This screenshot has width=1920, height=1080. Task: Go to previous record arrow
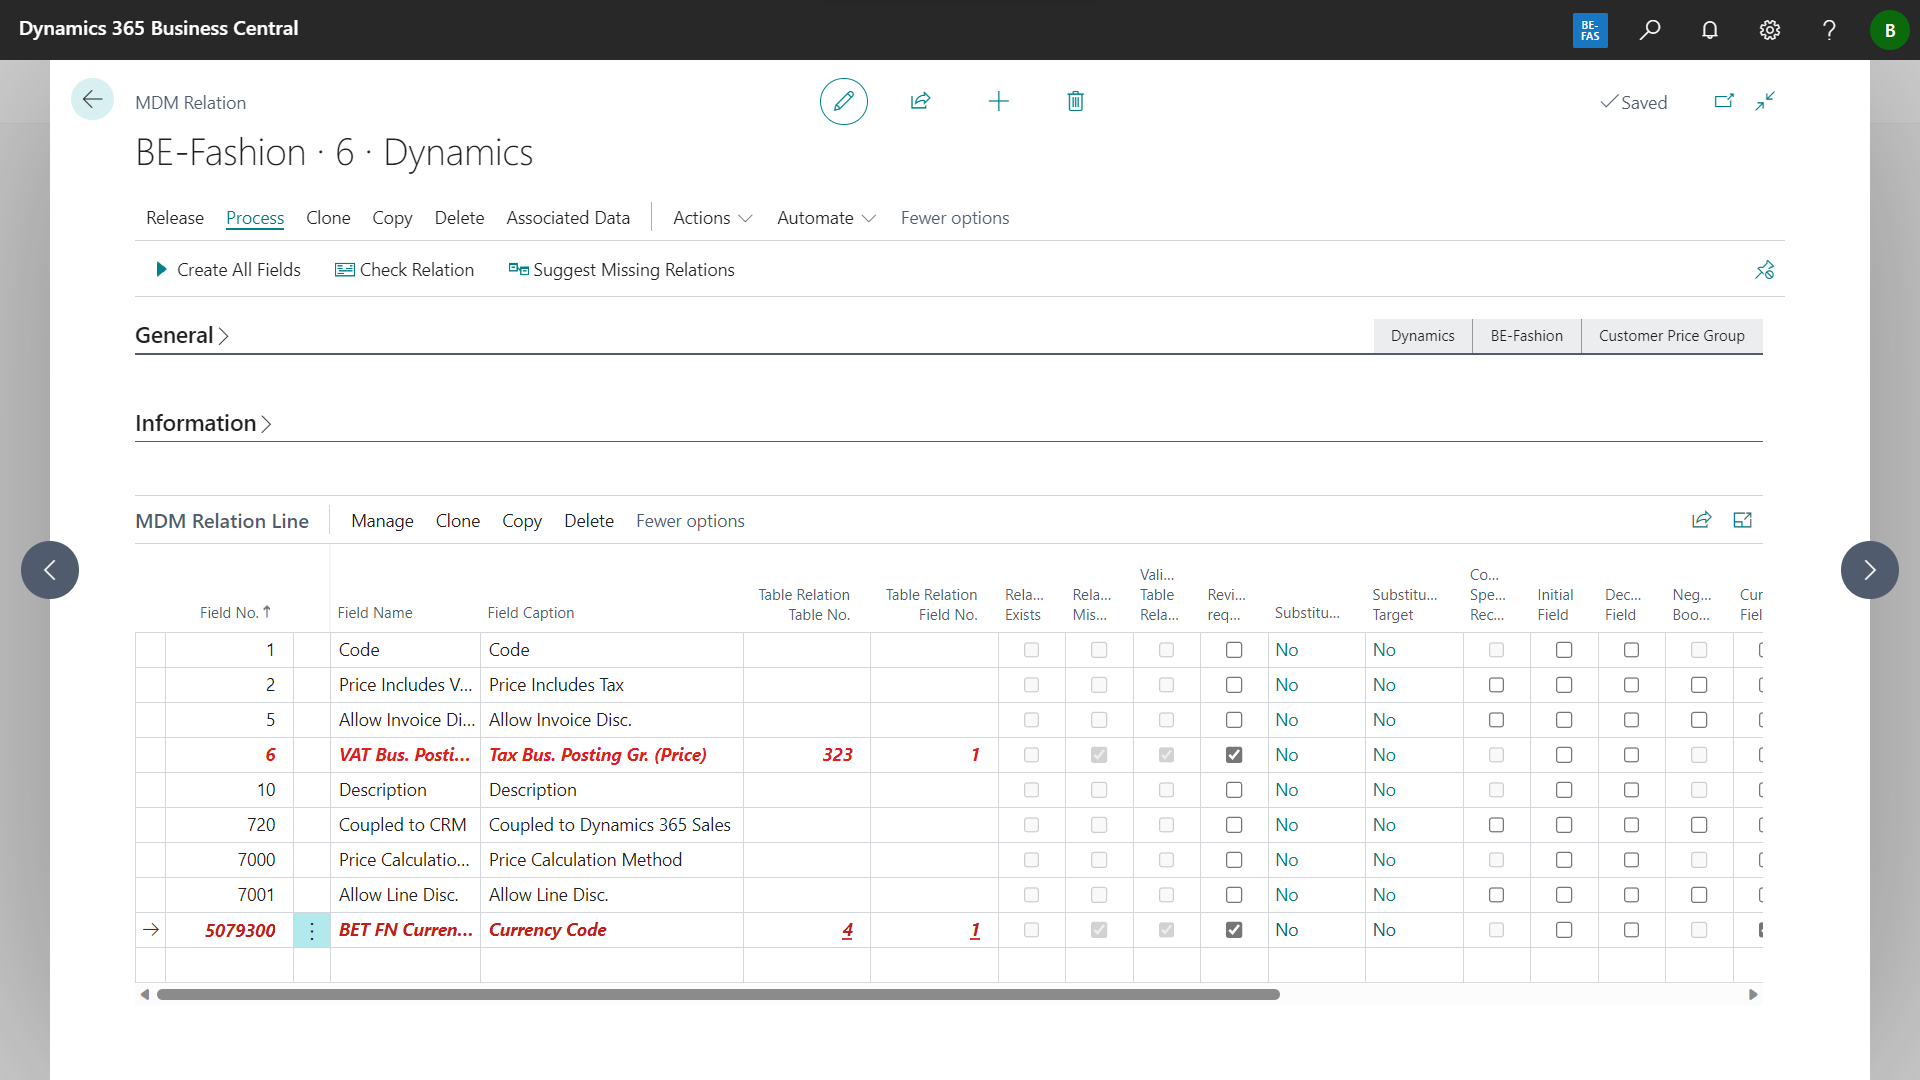click(50, 570)
